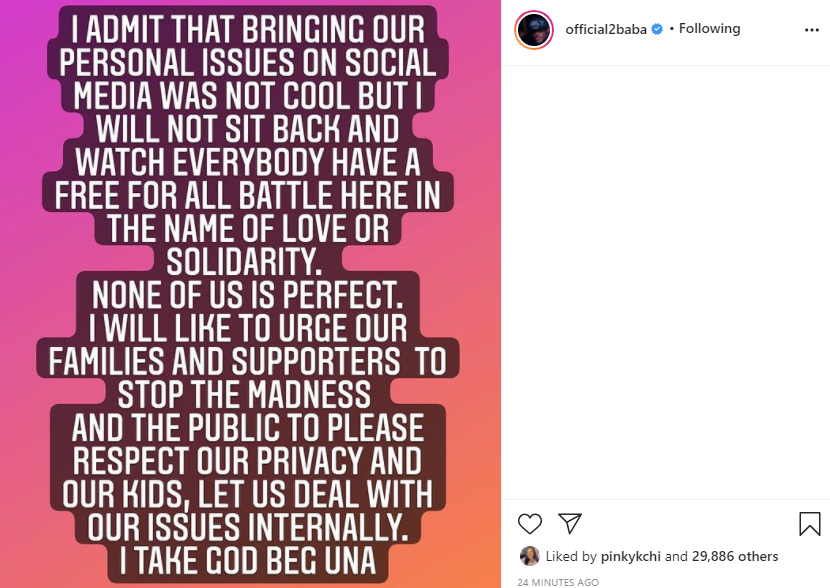Click the 'RESPECT OUR PRIVACY AND' line
This screenshot has height=588, width=830.
pyautogui.click(x=245, y=461)
